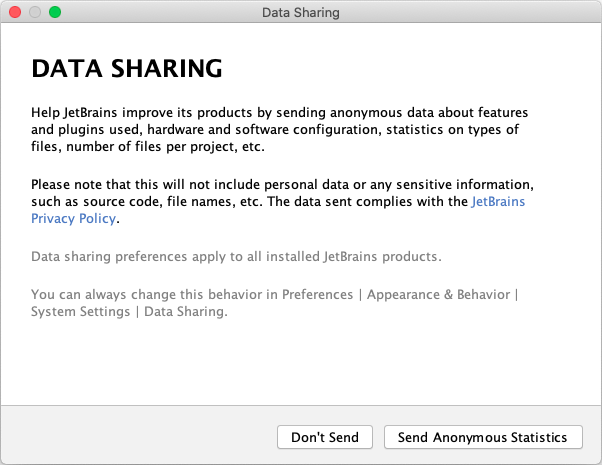Image resolution: width=602 pixels, height=465 pixels.
Task: Click the blank white area below hint text
Action: 300,365
